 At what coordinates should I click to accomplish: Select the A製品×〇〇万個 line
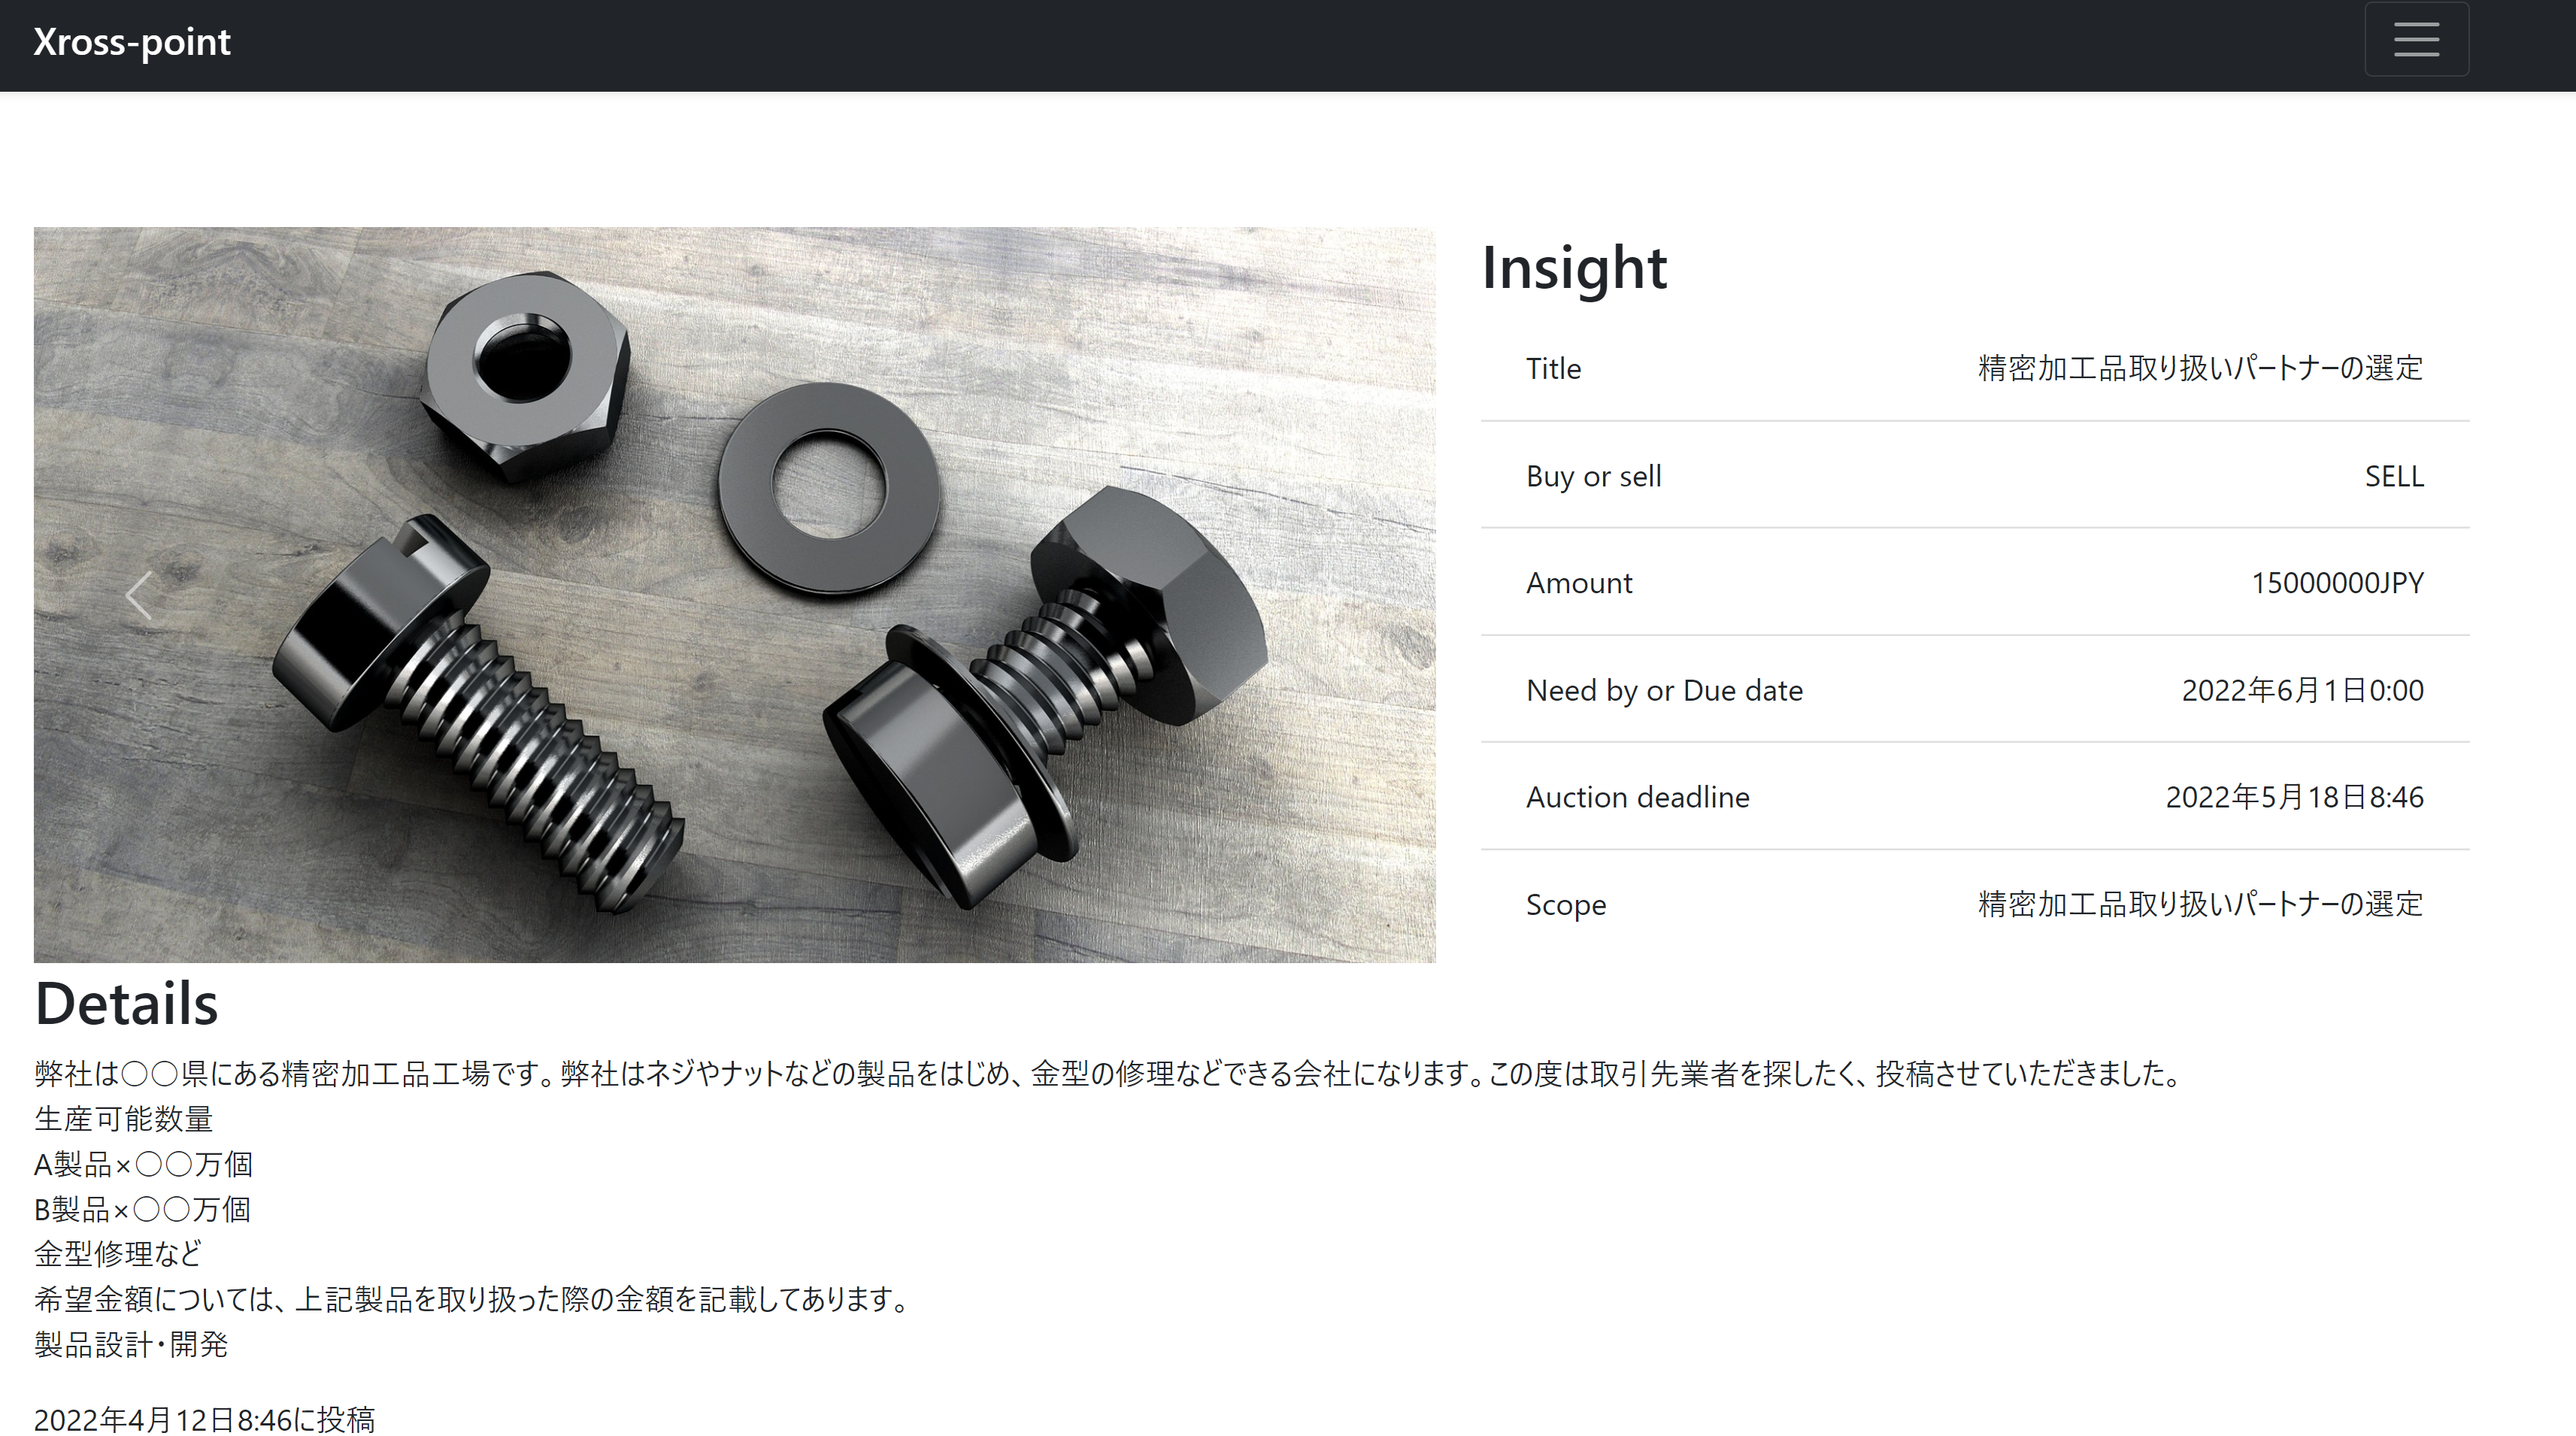click(x=143, y=1164)
